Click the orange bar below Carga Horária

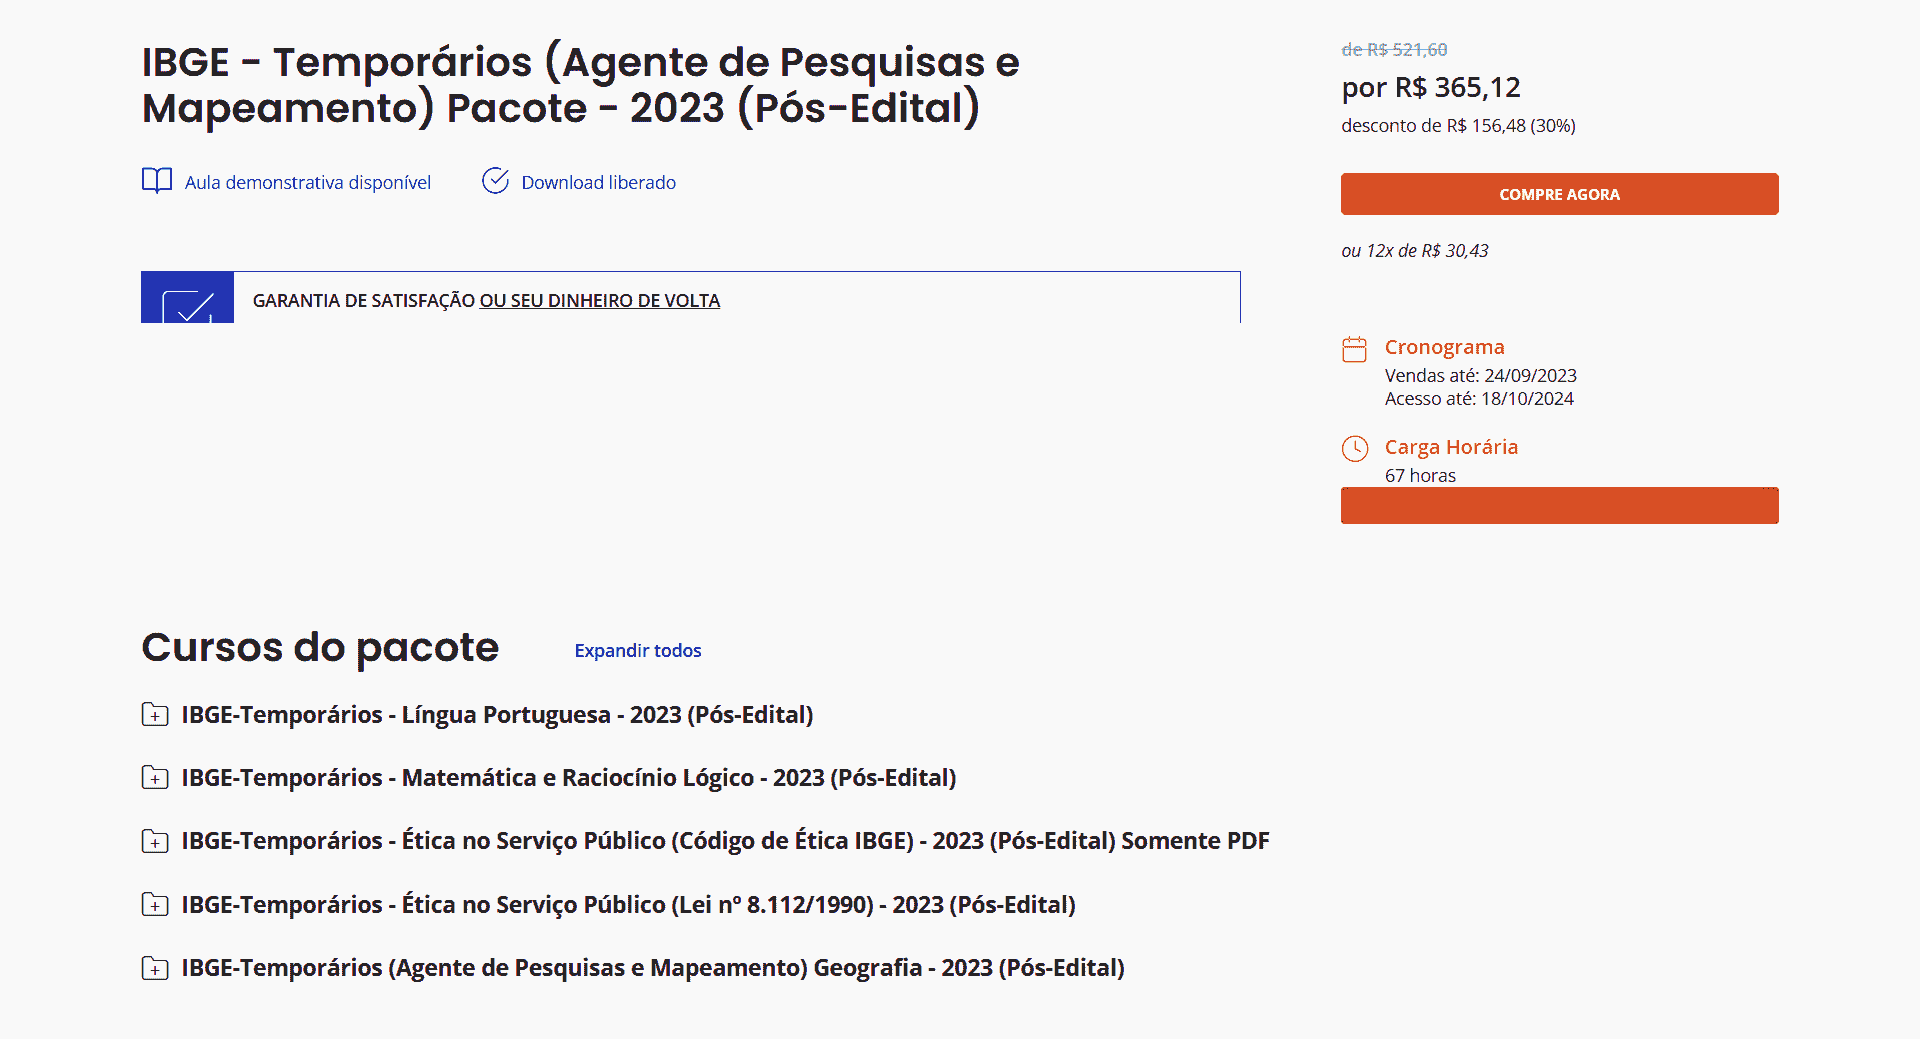tap(1559, 506)
